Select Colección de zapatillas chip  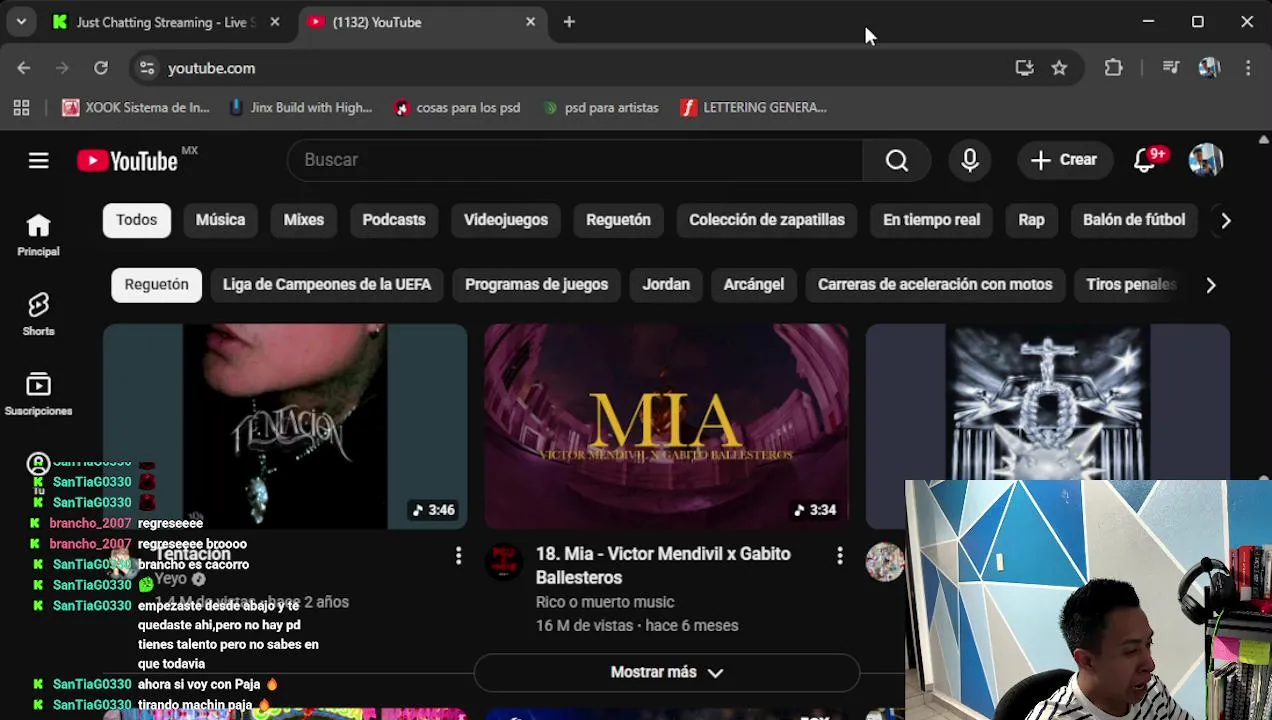coord(767,220)
